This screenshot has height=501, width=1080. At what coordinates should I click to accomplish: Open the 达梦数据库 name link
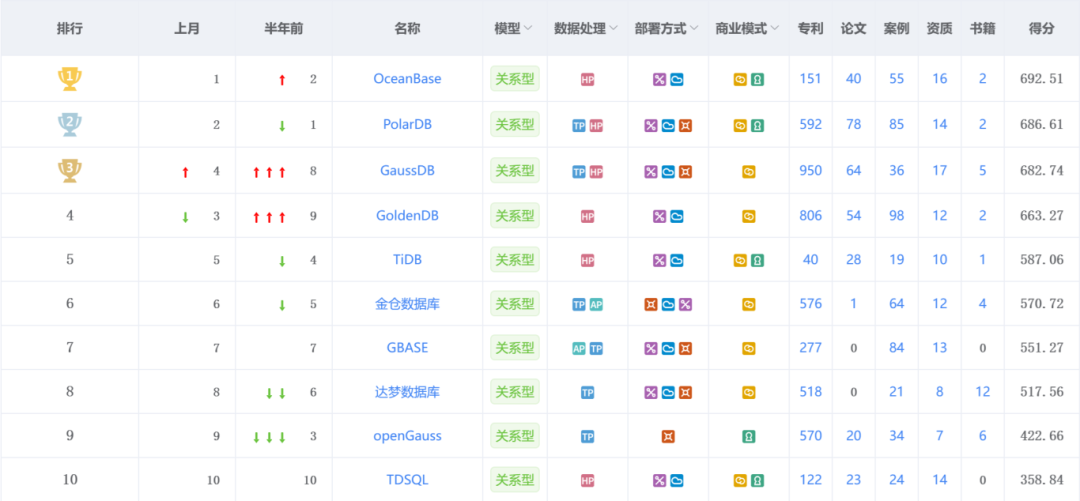[407, 392]
